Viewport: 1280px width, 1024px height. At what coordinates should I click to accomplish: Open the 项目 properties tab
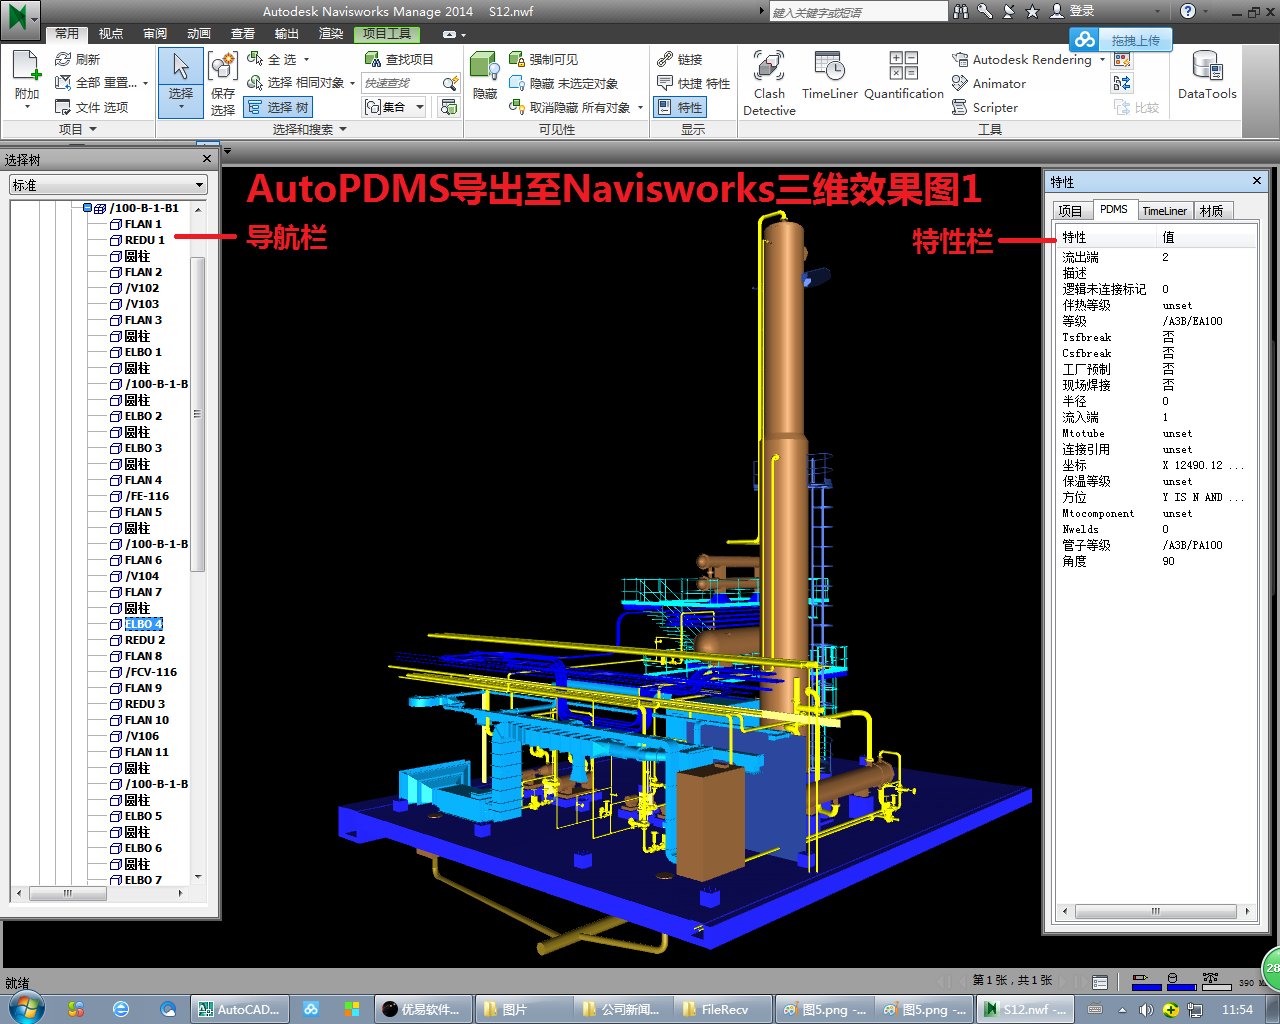(x=1070, y=211)
